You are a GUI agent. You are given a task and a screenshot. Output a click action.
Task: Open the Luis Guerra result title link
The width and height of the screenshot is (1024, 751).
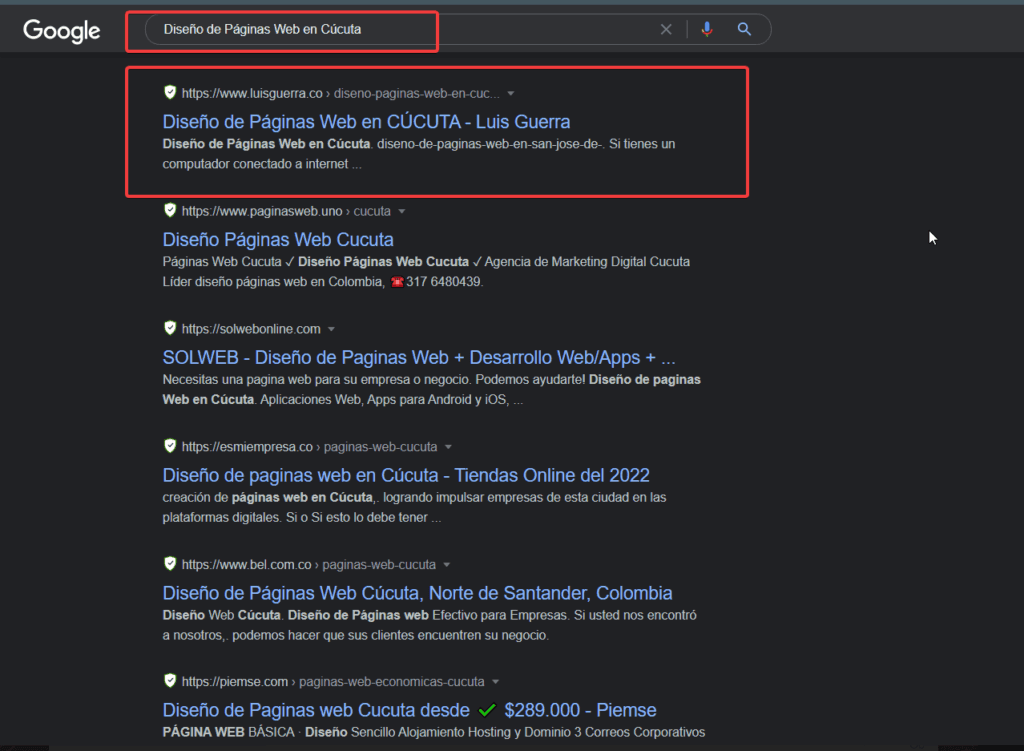click(x=366, y=121)
